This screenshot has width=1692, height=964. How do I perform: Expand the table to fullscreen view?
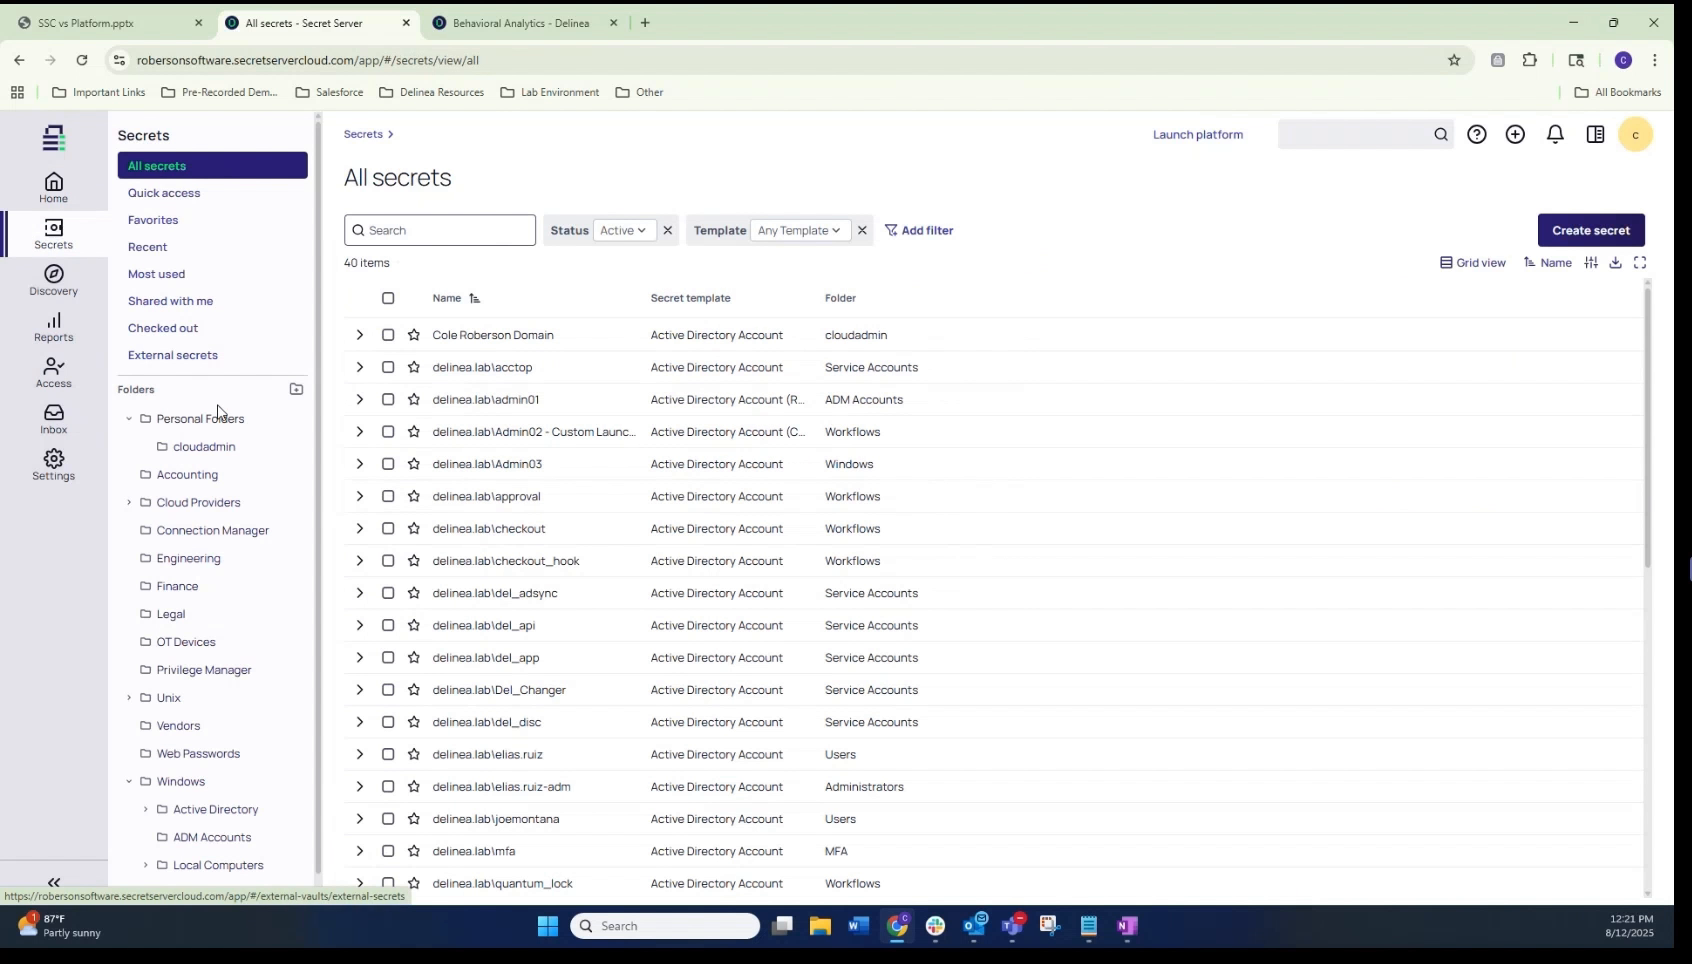click(x=1641, y=262)
